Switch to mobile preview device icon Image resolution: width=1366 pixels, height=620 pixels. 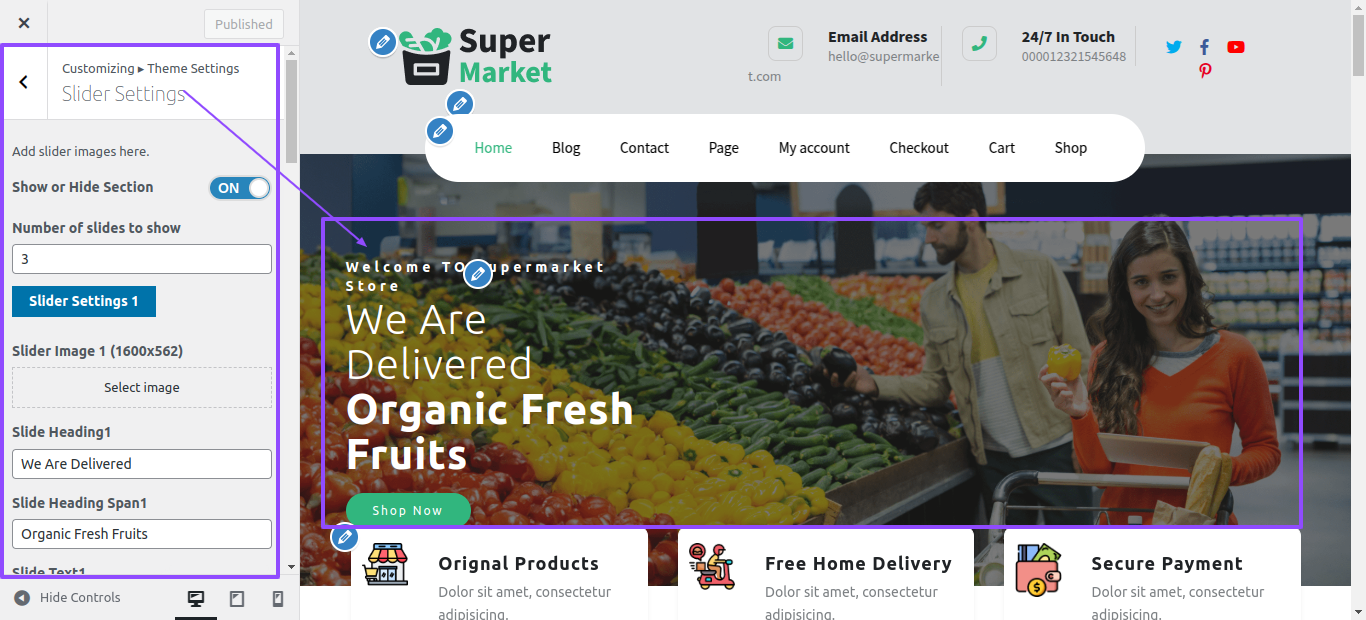tap(278, 599)
